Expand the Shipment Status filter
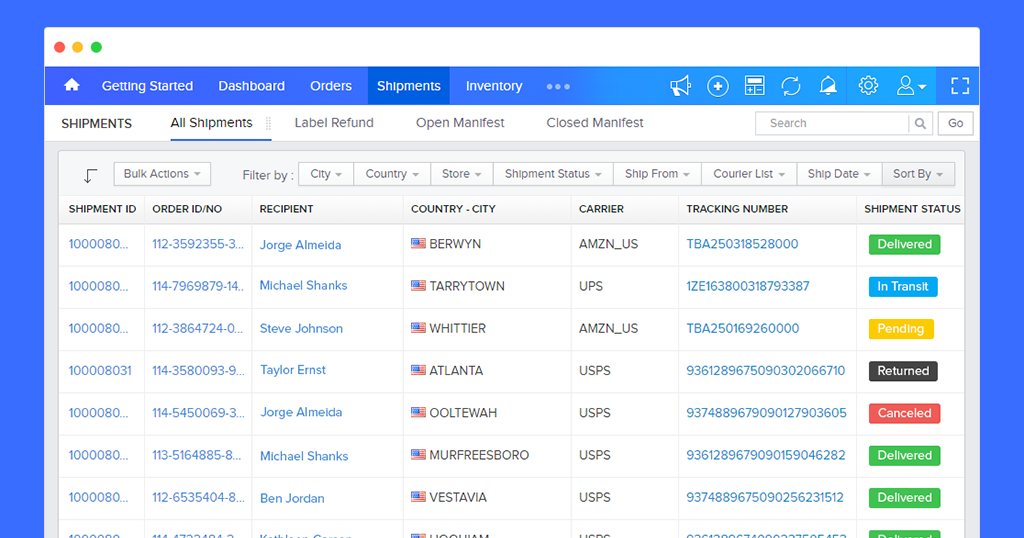 (x=553, y=174)
